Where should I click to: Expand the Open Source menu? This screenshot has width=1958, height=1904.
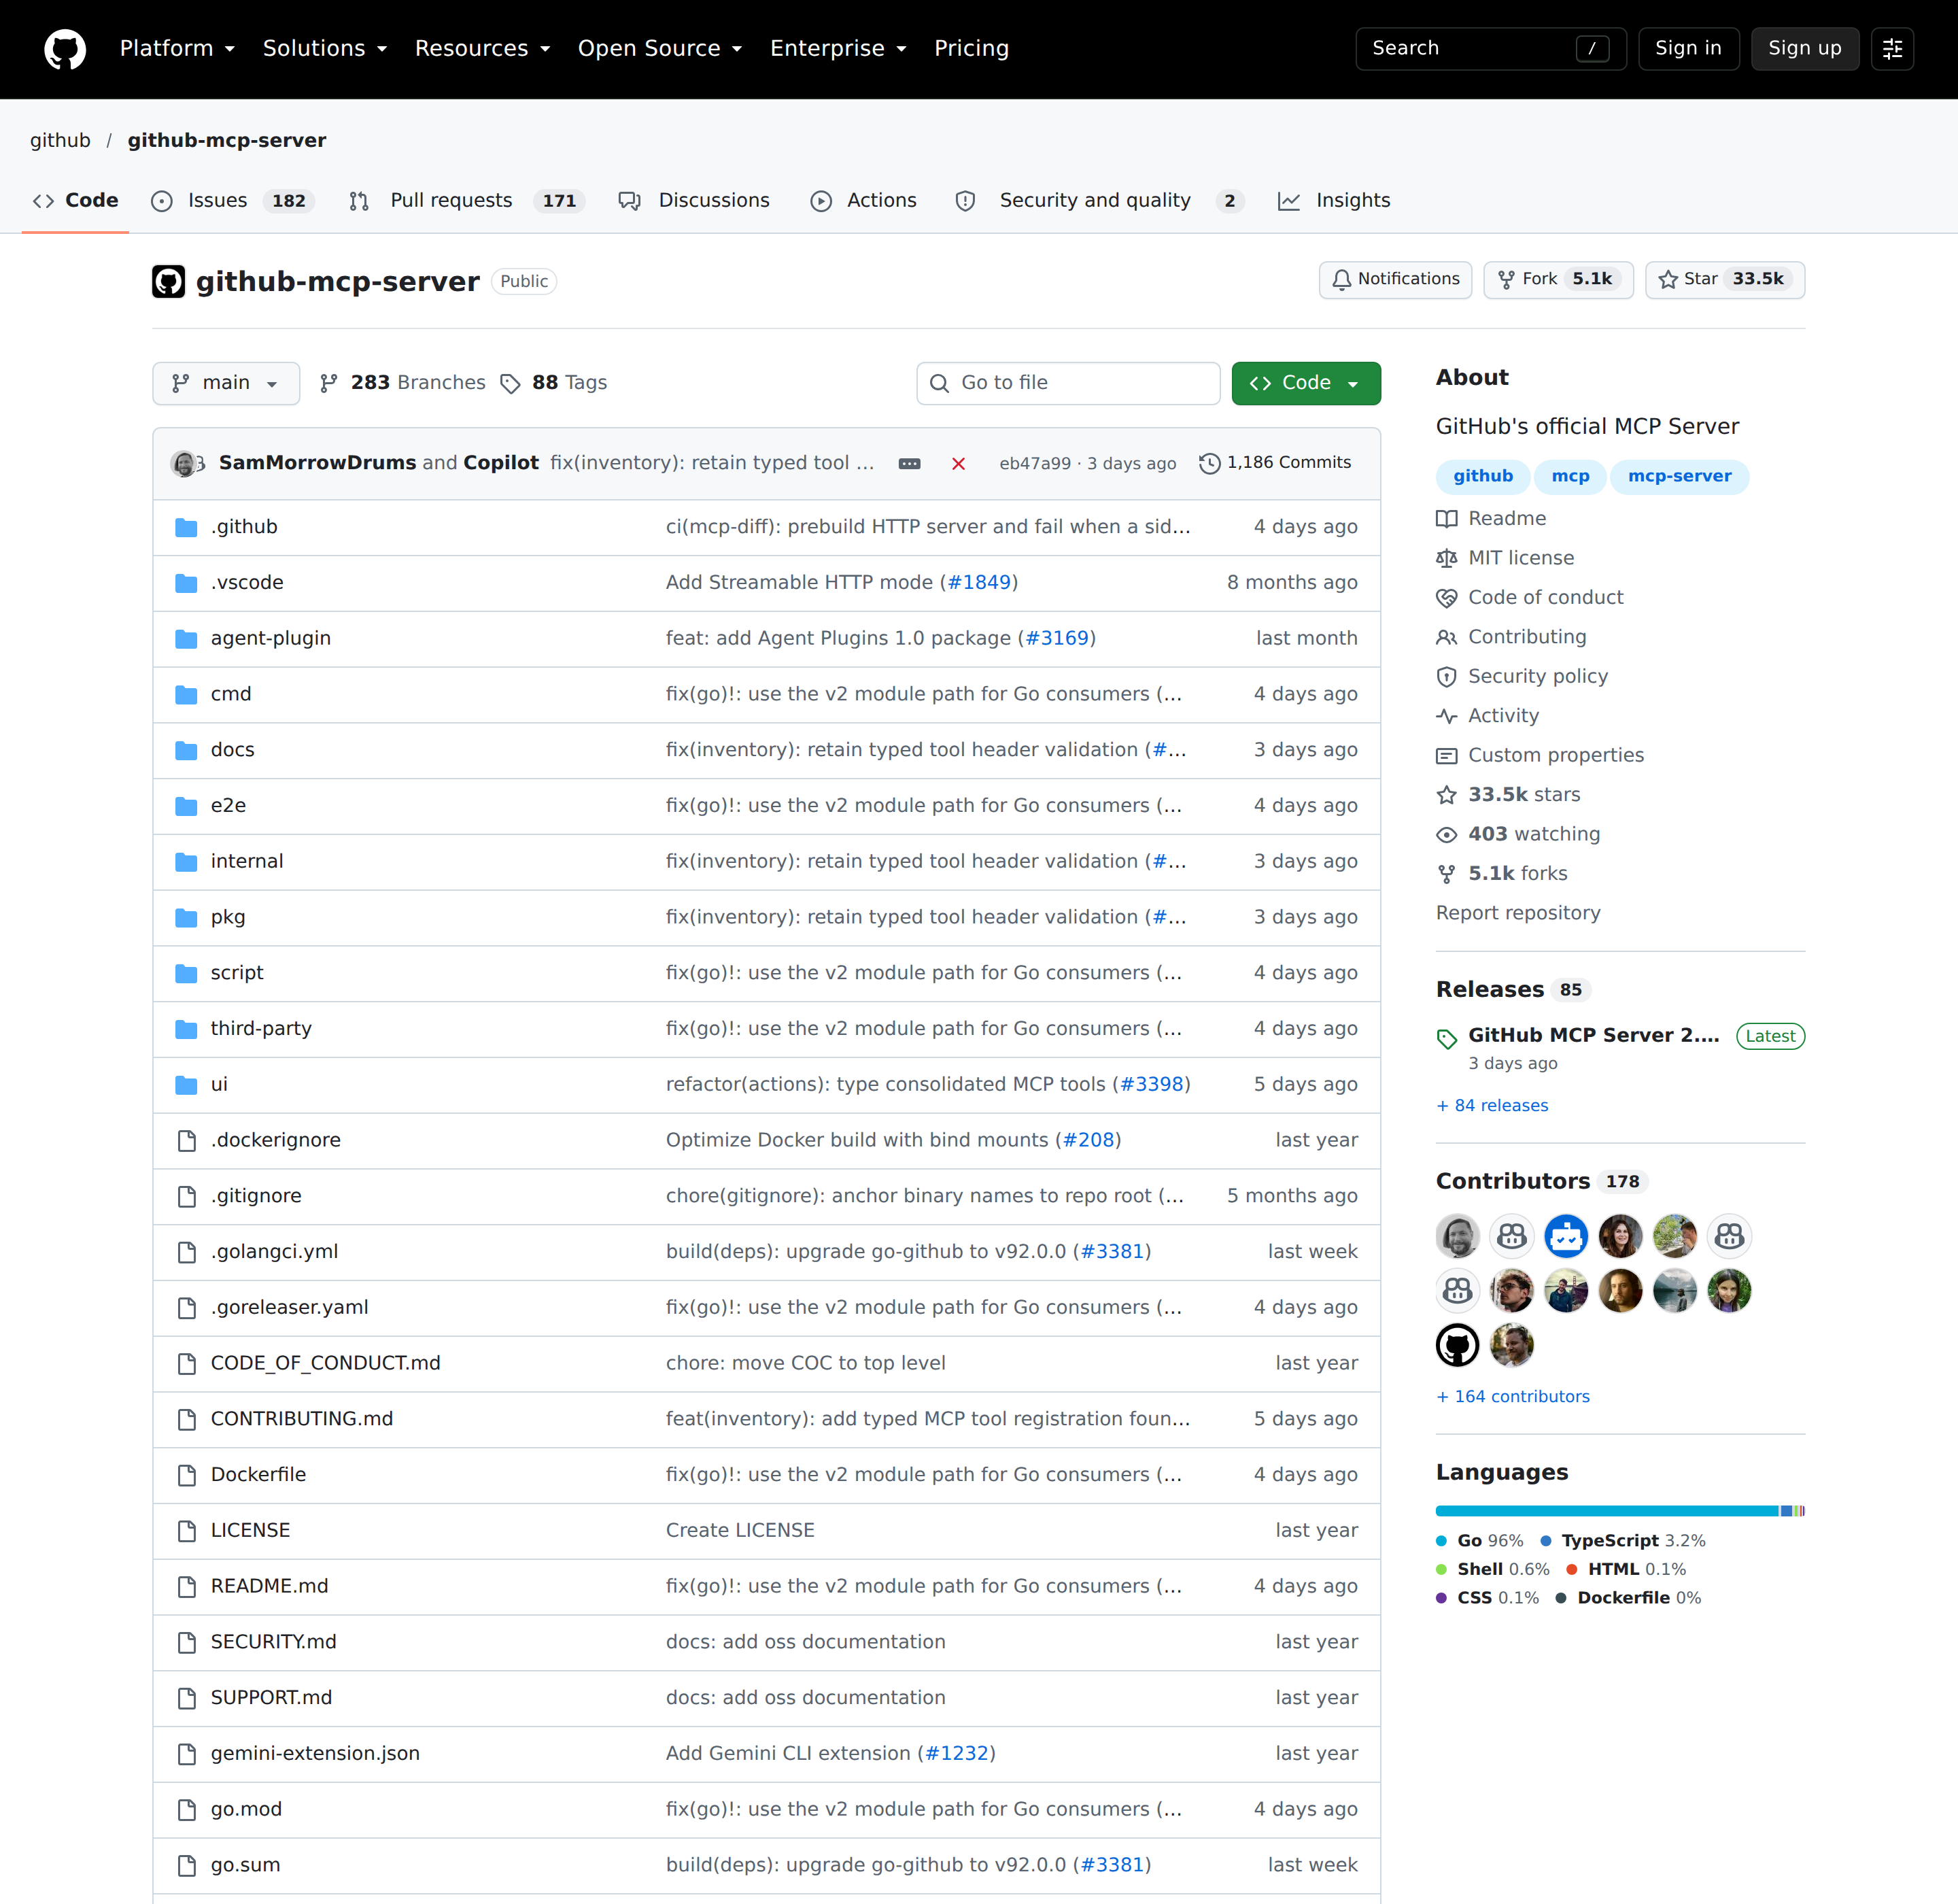(660, 48)
